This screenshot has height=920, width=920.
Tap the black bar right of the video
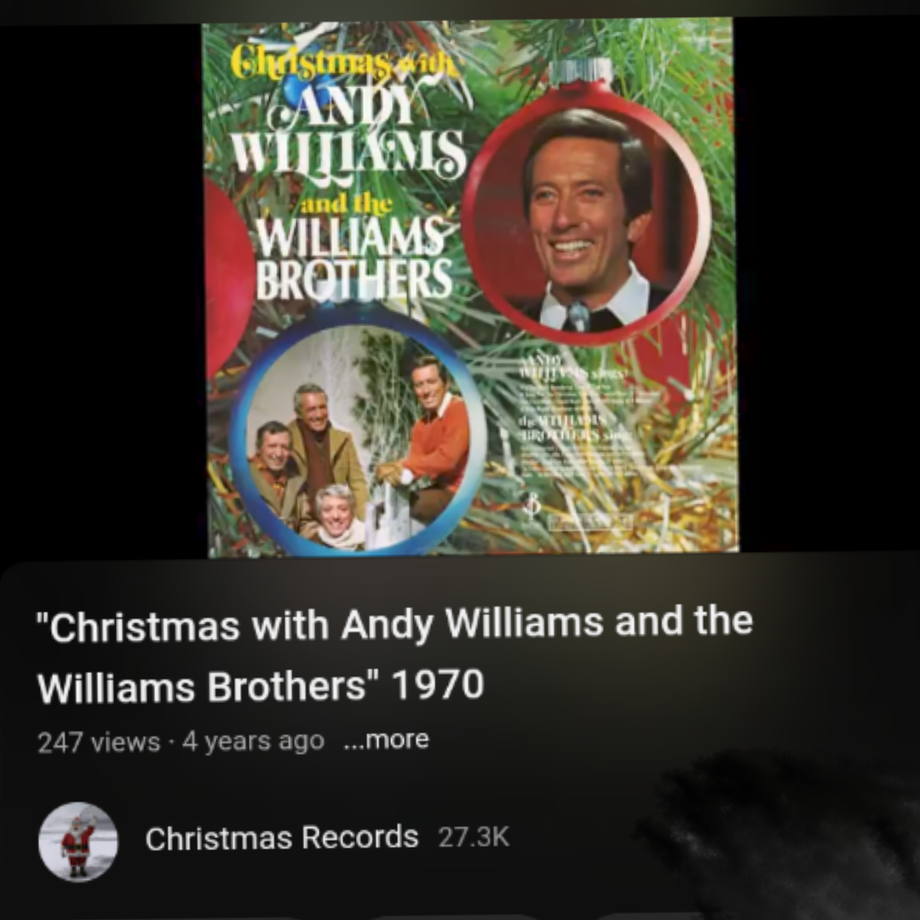826,288
